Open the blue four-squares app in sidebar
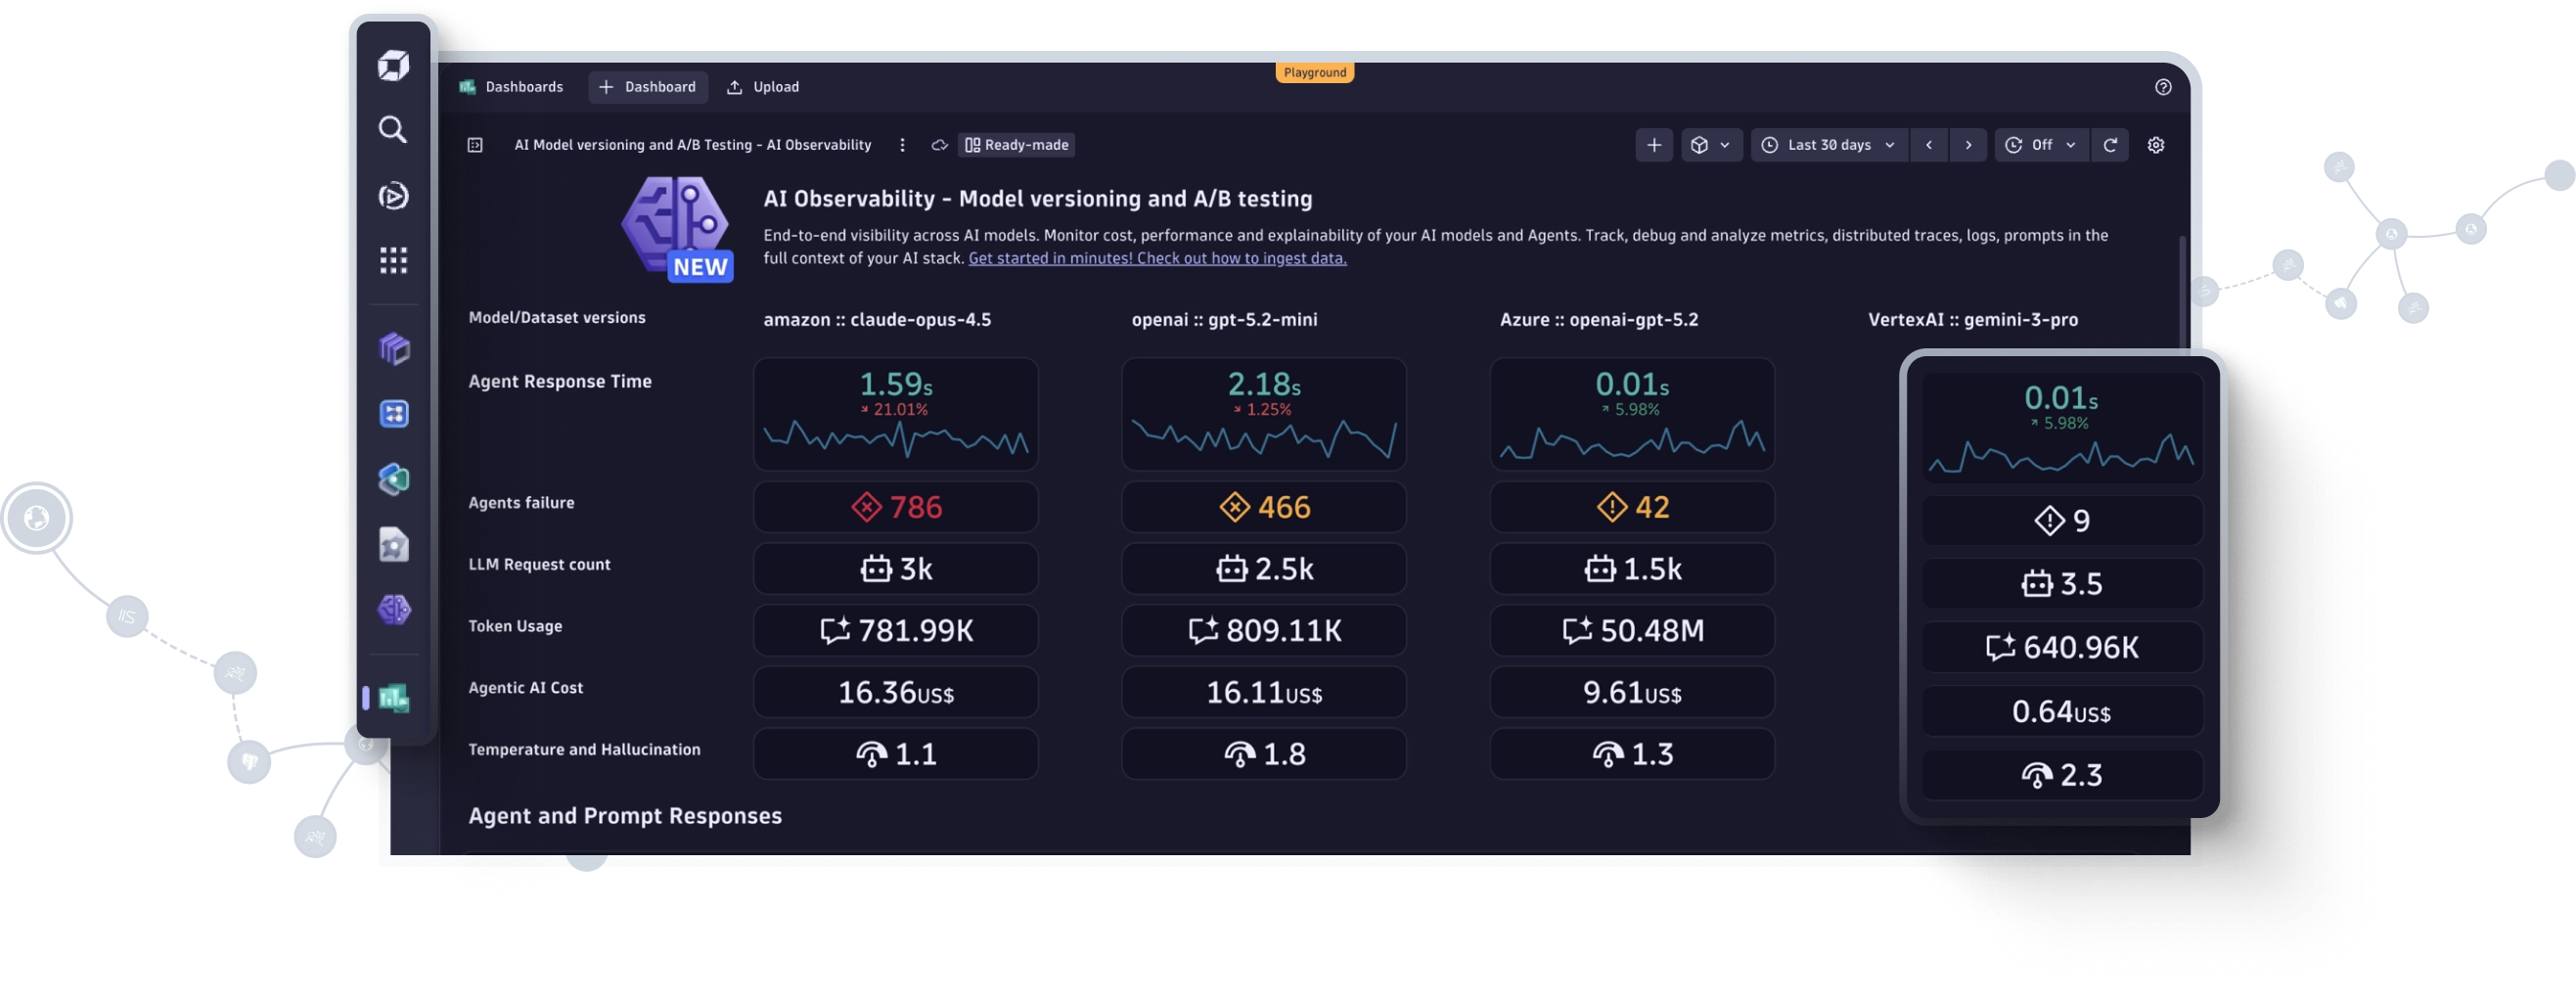This screenshot has width=2576, height=1000. [x=394, y=414]
